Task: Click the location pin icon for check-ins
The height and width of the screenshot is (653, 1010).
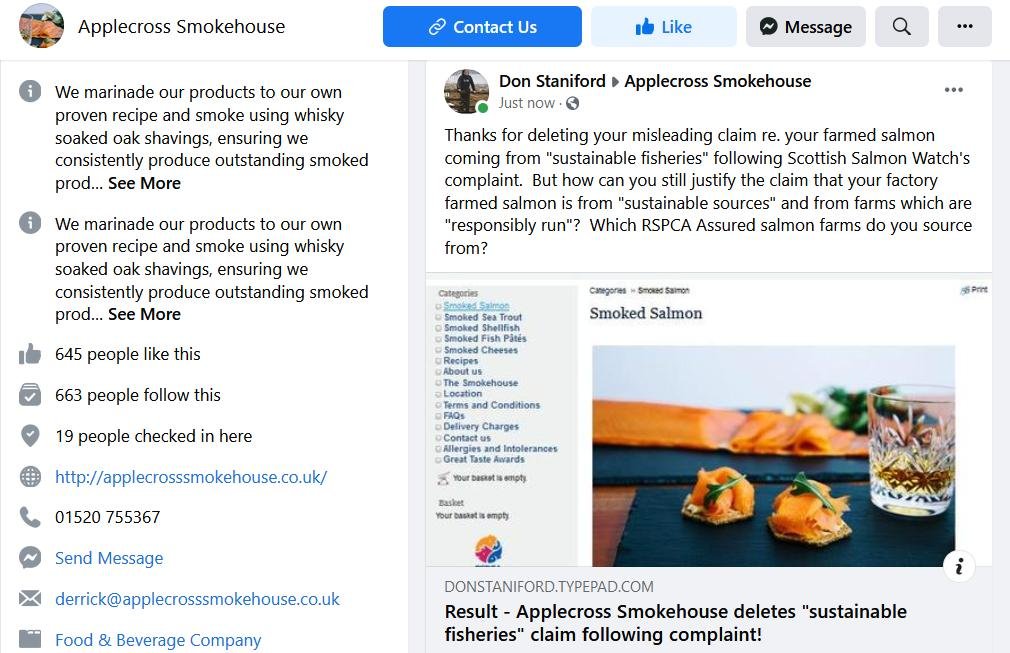Action: pyautogui.click(x=30, y=436)
